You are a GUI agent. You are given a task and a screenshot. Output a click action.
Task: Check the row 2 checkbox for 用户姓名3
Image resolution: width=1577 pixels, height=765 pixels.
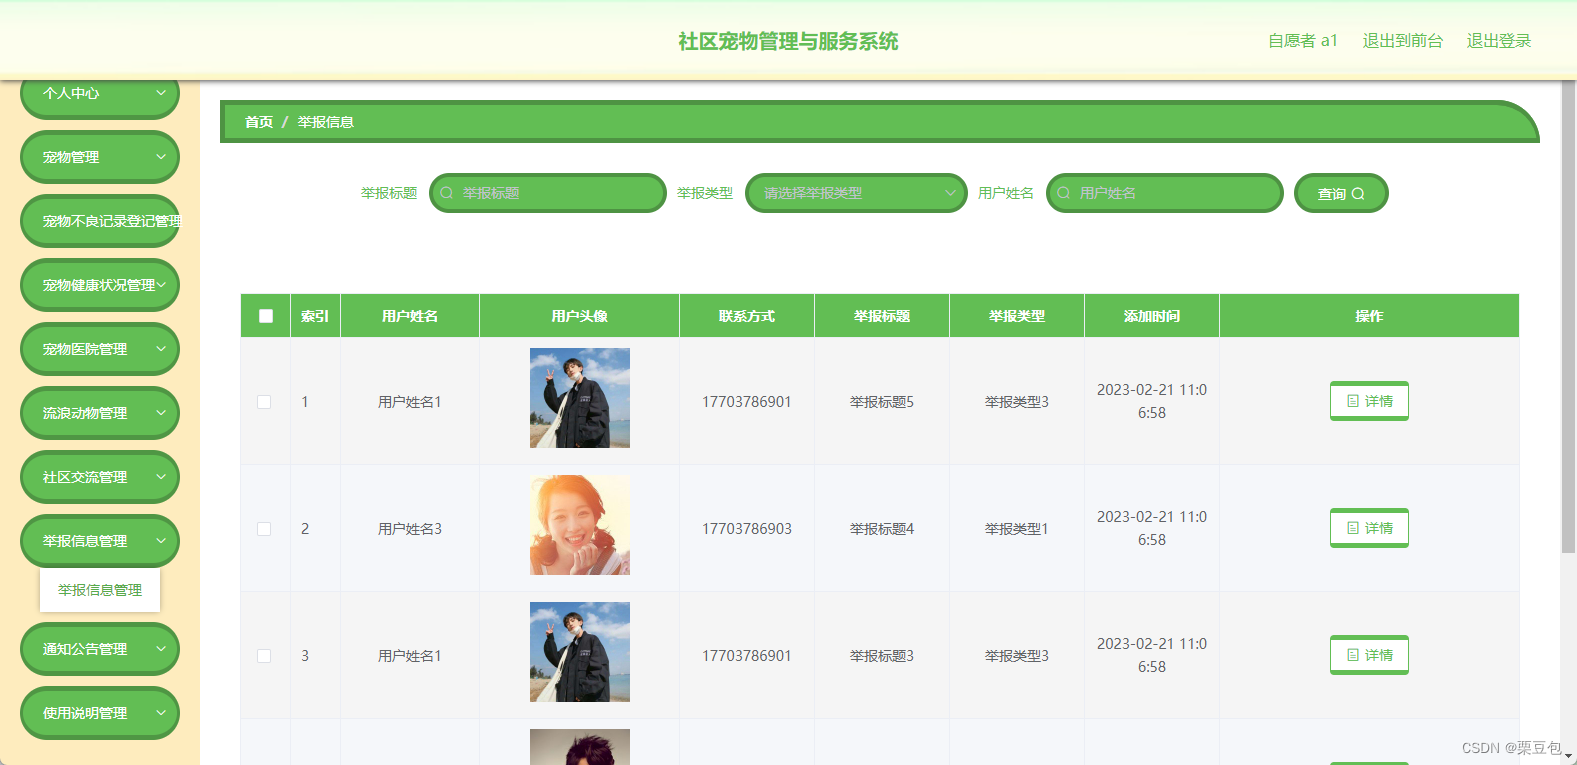[x=264, y=529]
